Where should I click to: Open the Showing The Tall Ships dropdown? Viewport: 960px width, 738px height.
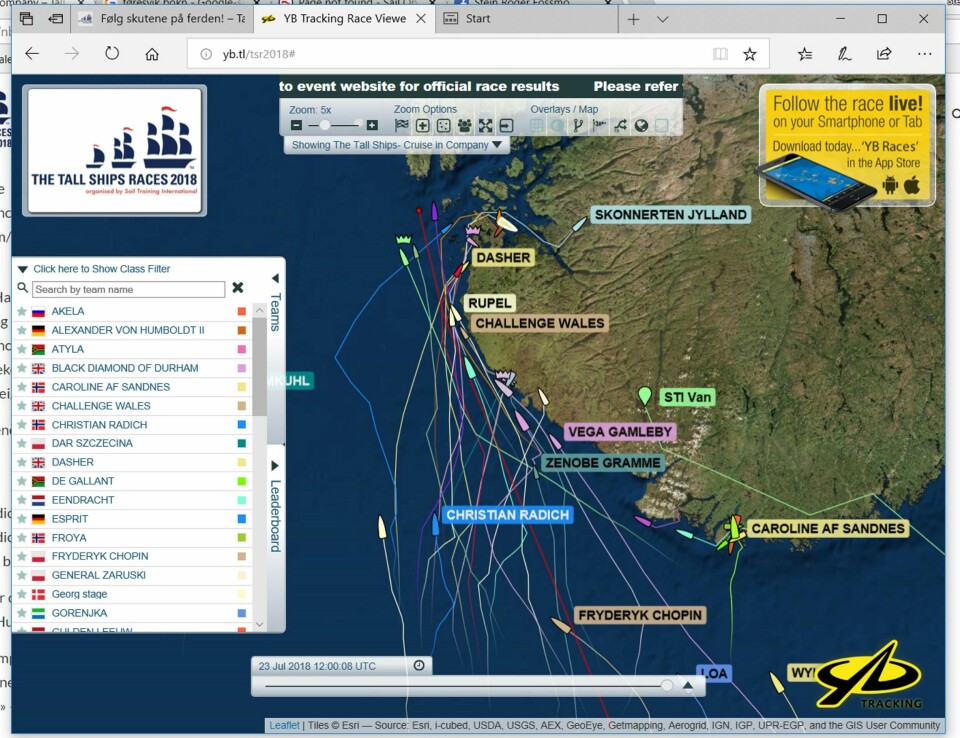pyautogui.click(x=396, y=145)
